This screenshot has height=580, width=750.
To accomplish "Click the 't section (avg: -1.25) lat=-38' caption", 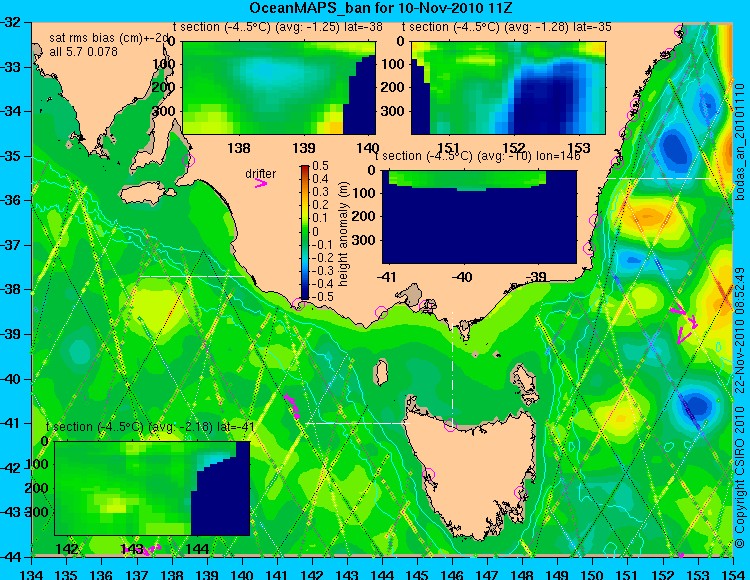I will pyautogui.click(x=278, y=27).
